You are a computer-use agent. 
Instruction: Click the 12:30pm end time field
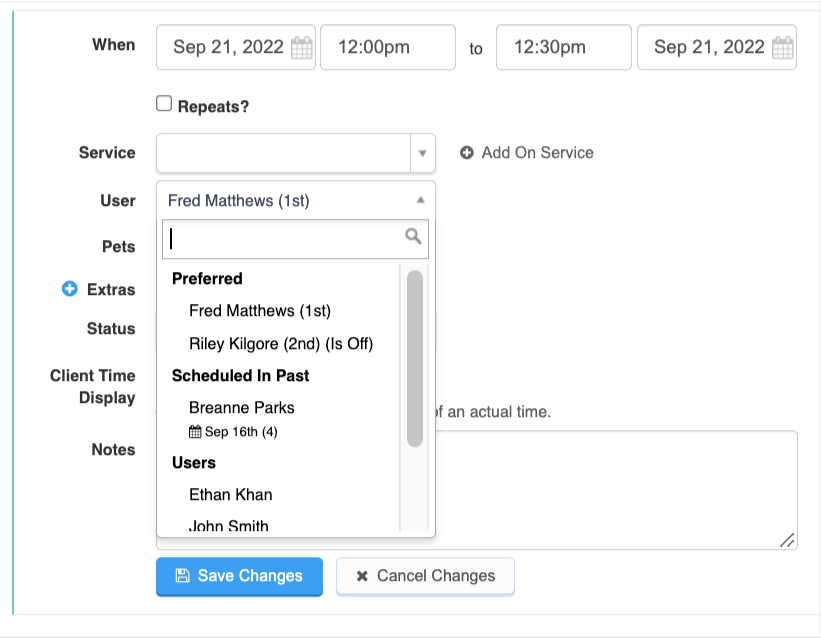[x=564, y=47]
